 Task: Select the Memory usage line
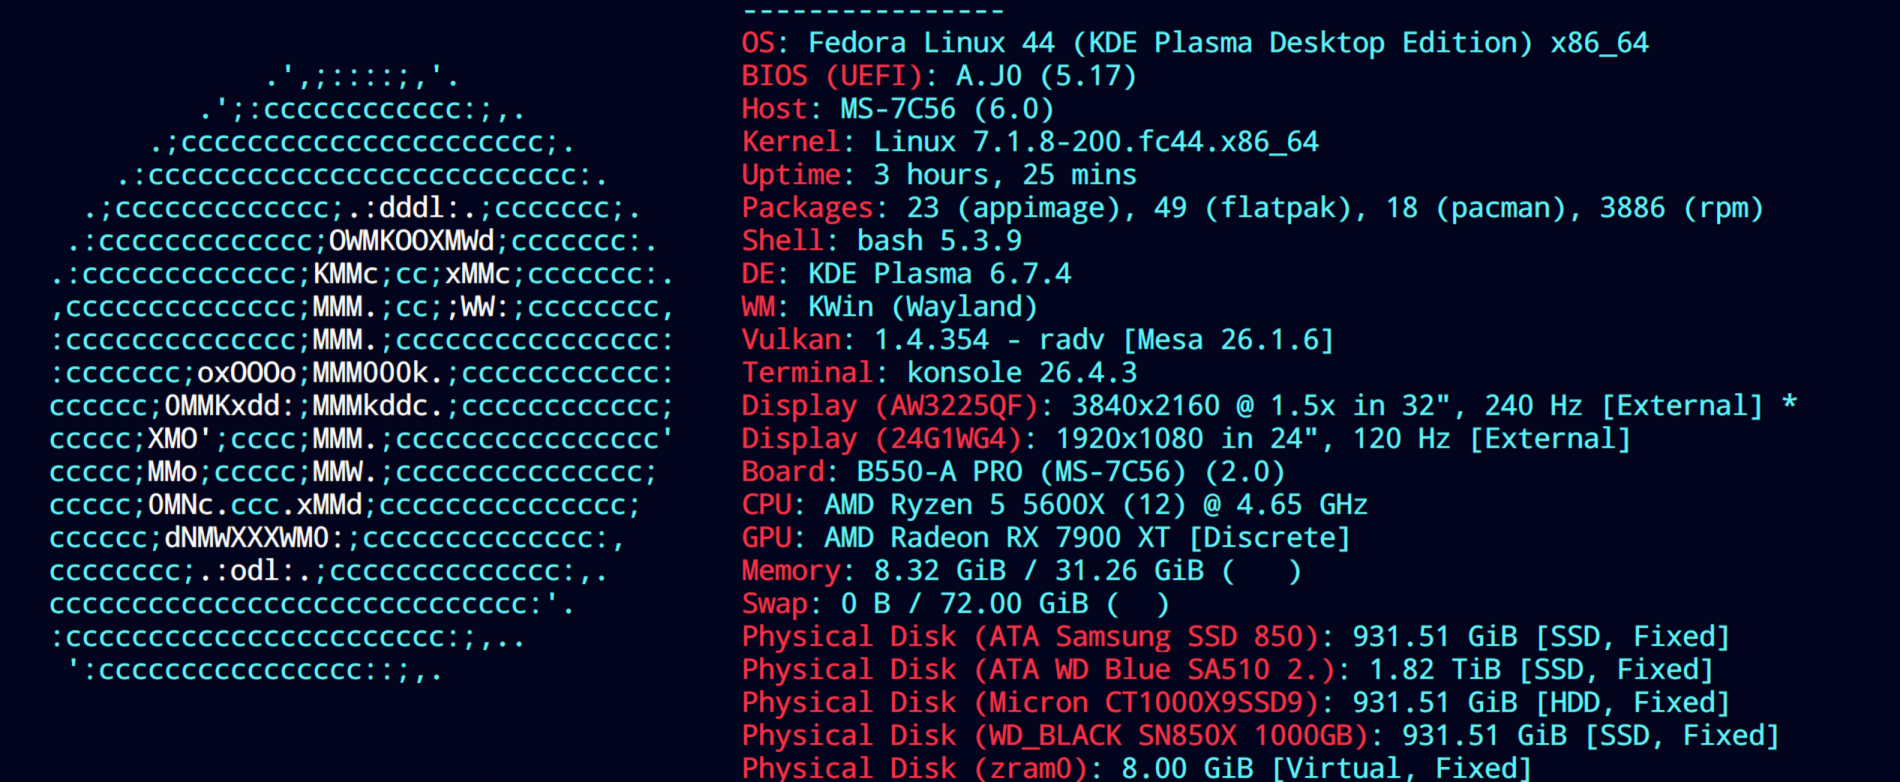[x=1022, y=571]
